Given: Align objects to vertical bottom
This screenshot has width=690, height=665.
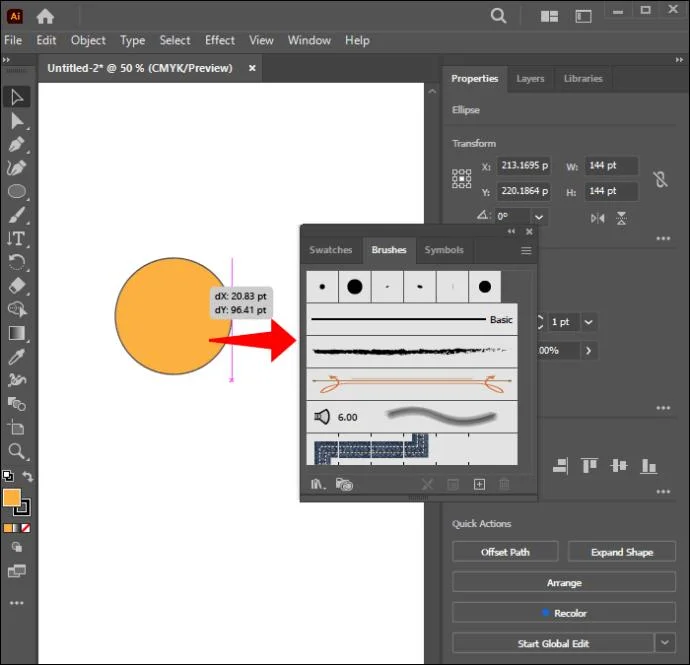Looking at the screenshot, I should (648, 466).
